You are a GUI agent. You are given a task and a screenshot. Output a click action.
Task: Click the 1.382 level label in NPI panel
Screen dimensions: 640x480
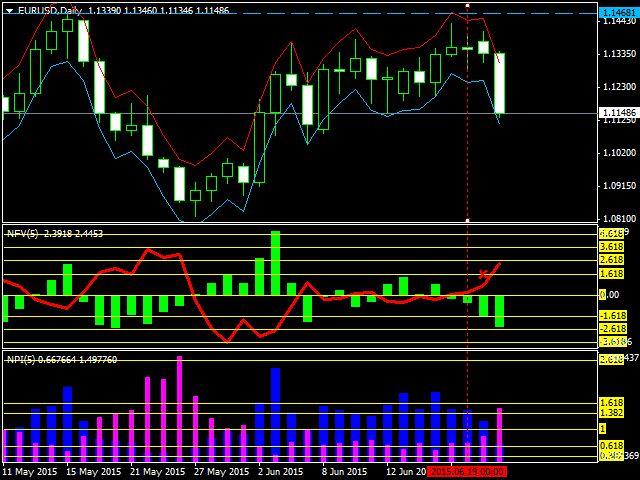click(x=611, y=413)
